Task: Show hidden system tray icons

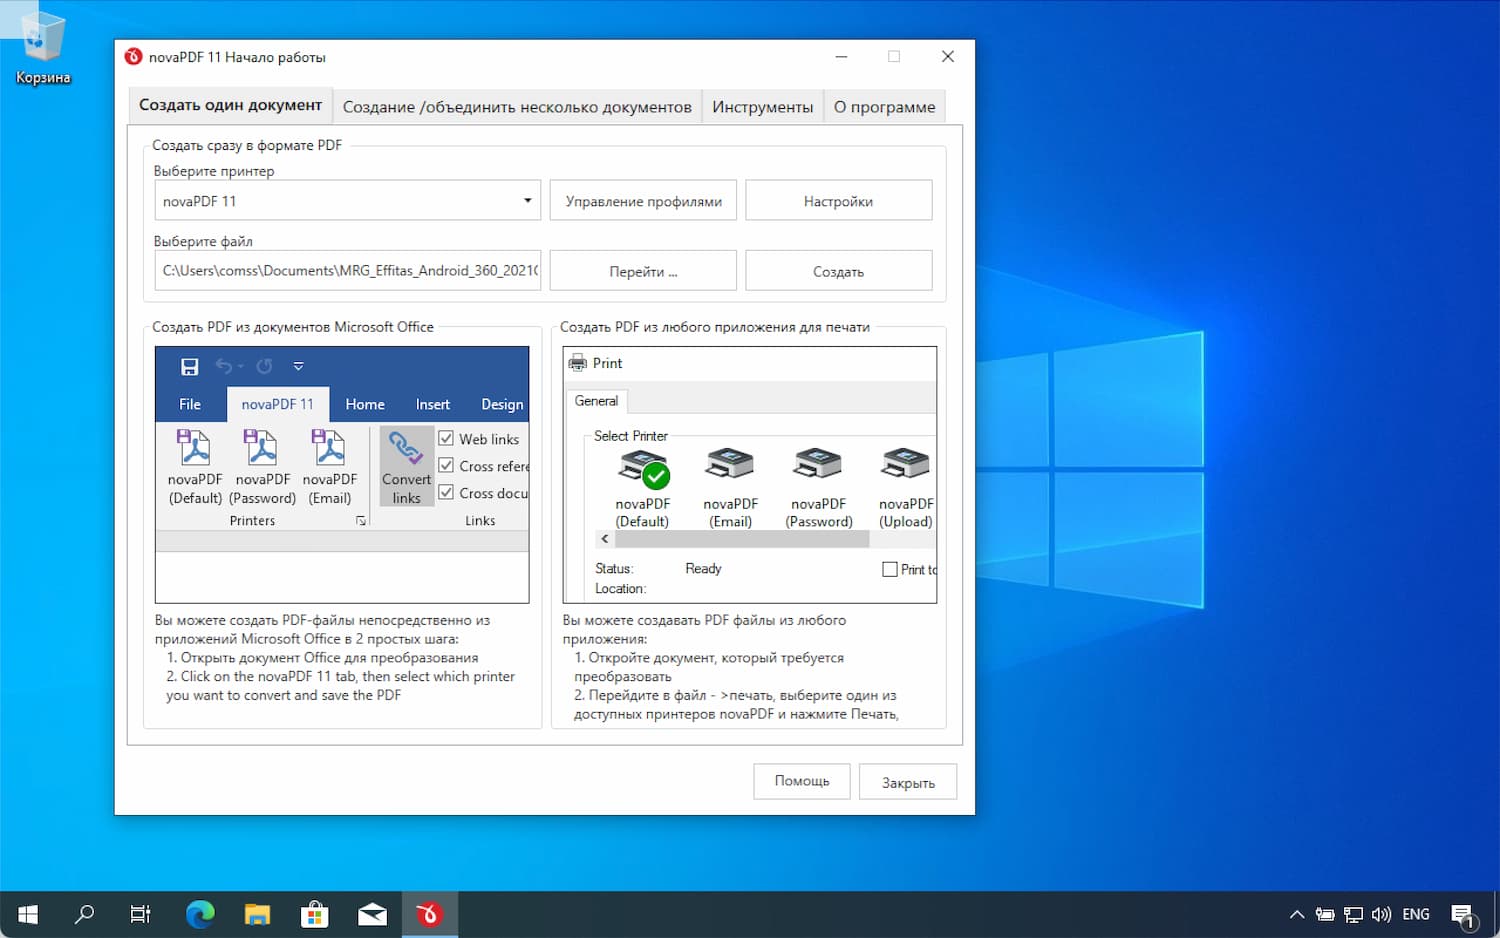Action: click(x=1297, y=914)
